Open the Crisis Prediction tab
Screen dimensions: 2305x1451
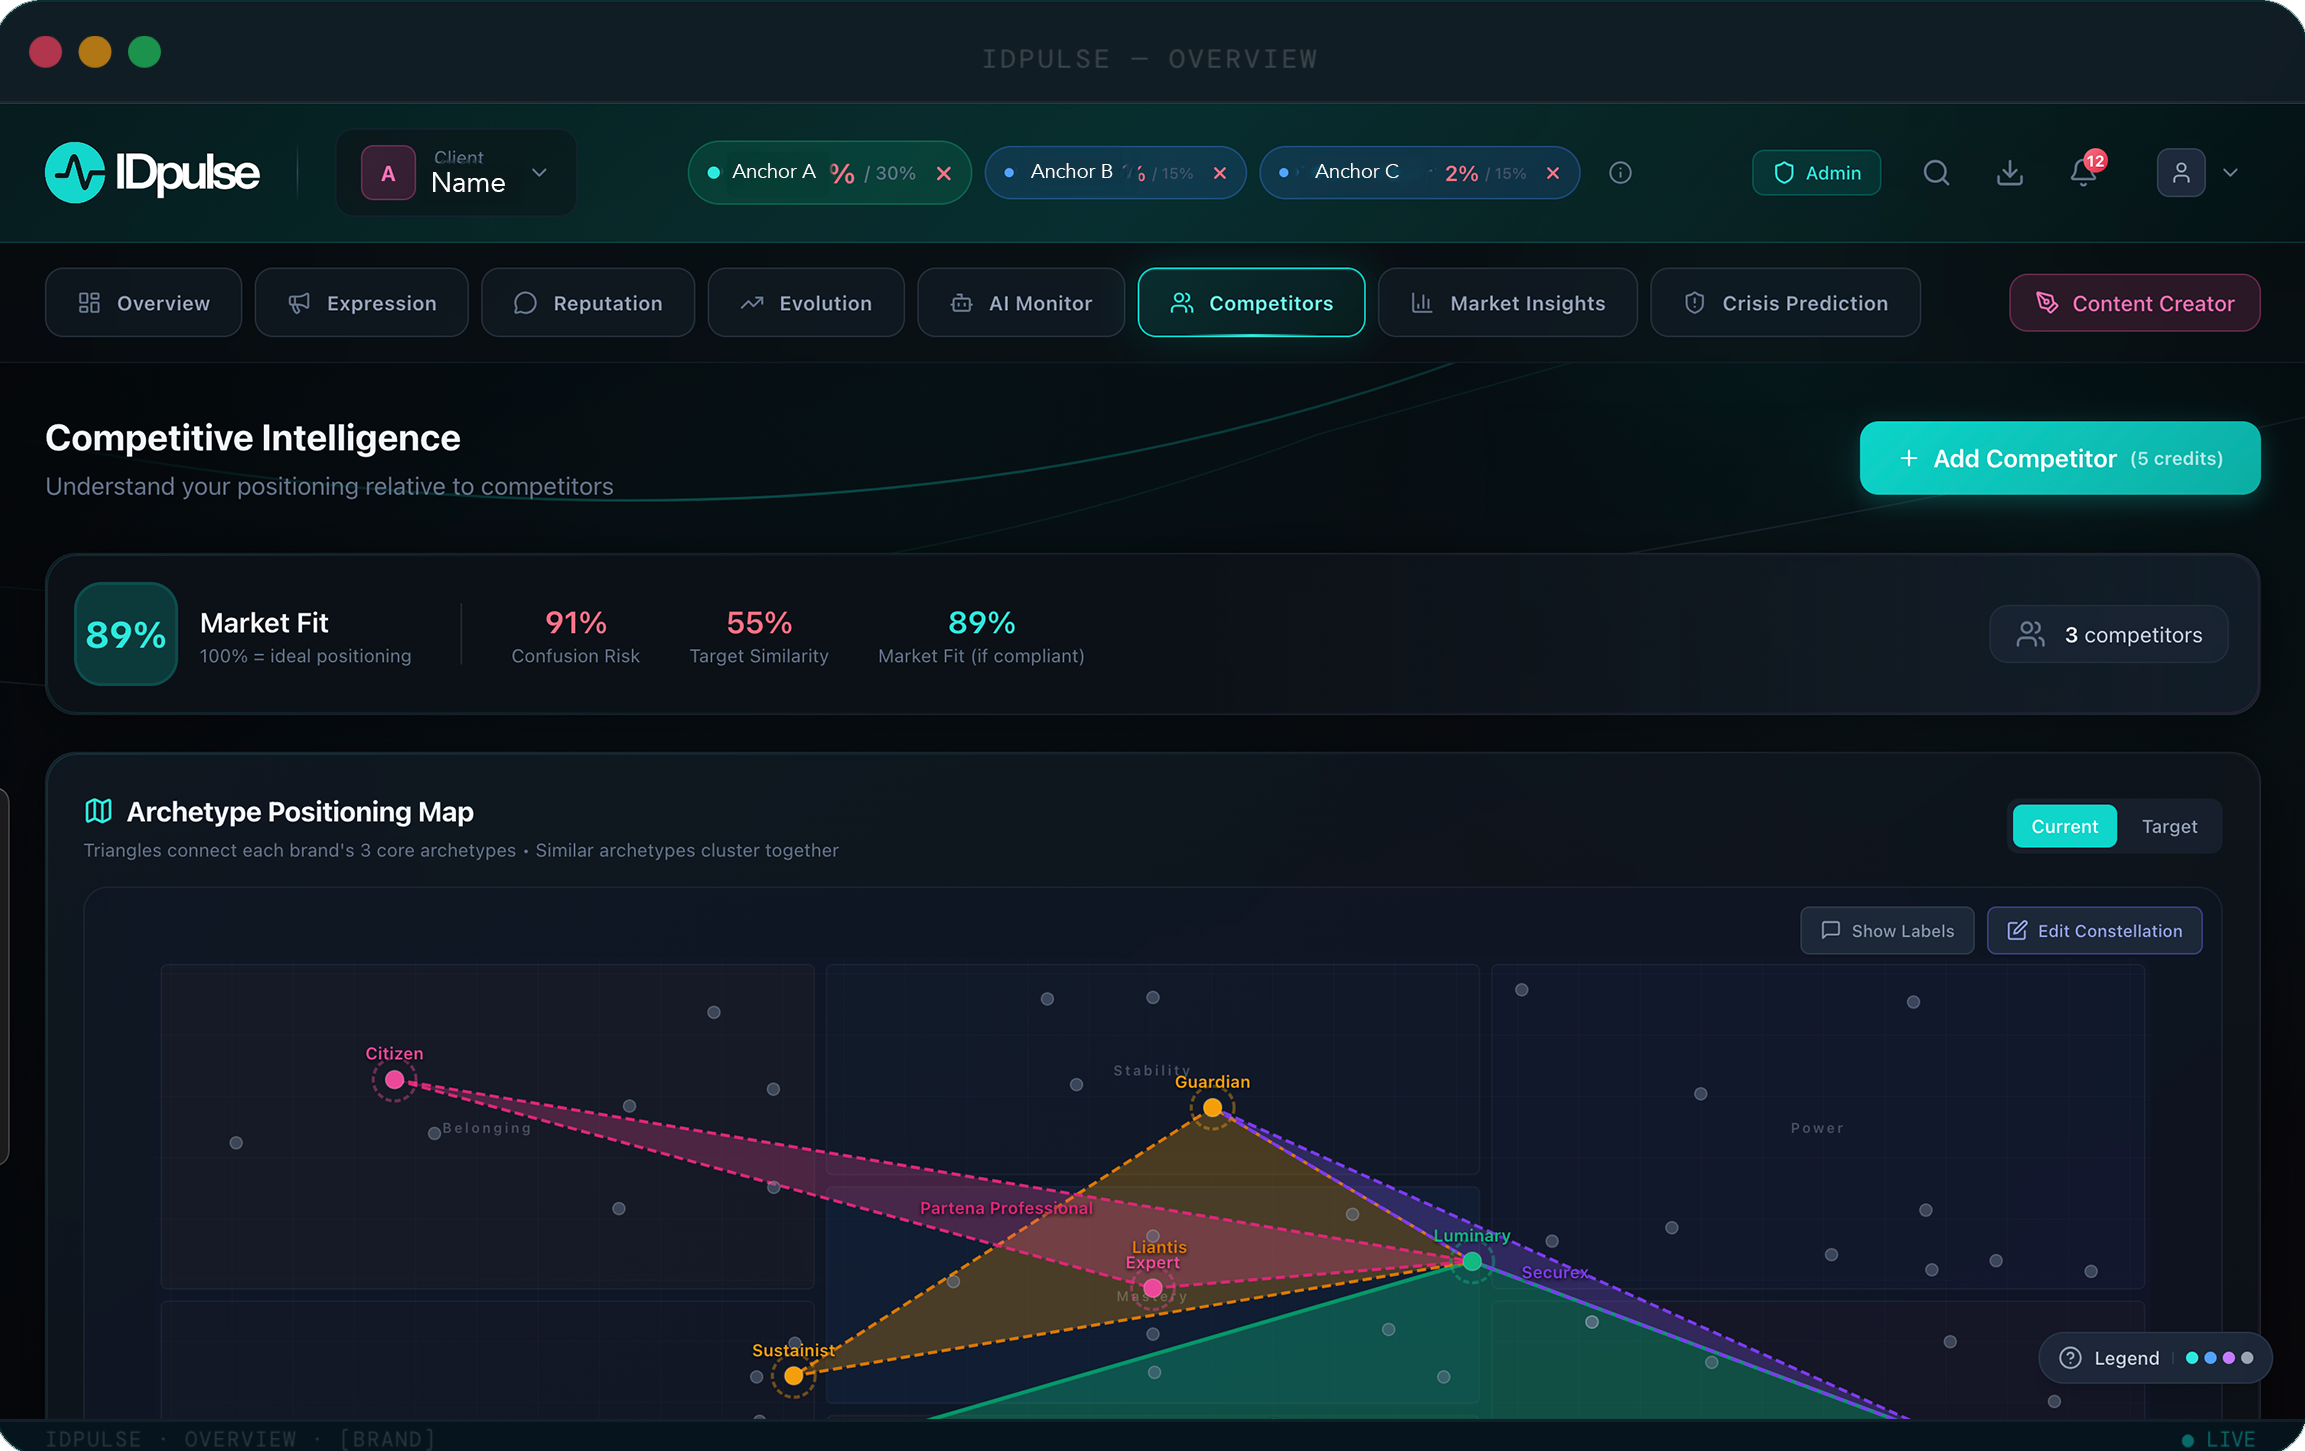(x=1785, y=302)
